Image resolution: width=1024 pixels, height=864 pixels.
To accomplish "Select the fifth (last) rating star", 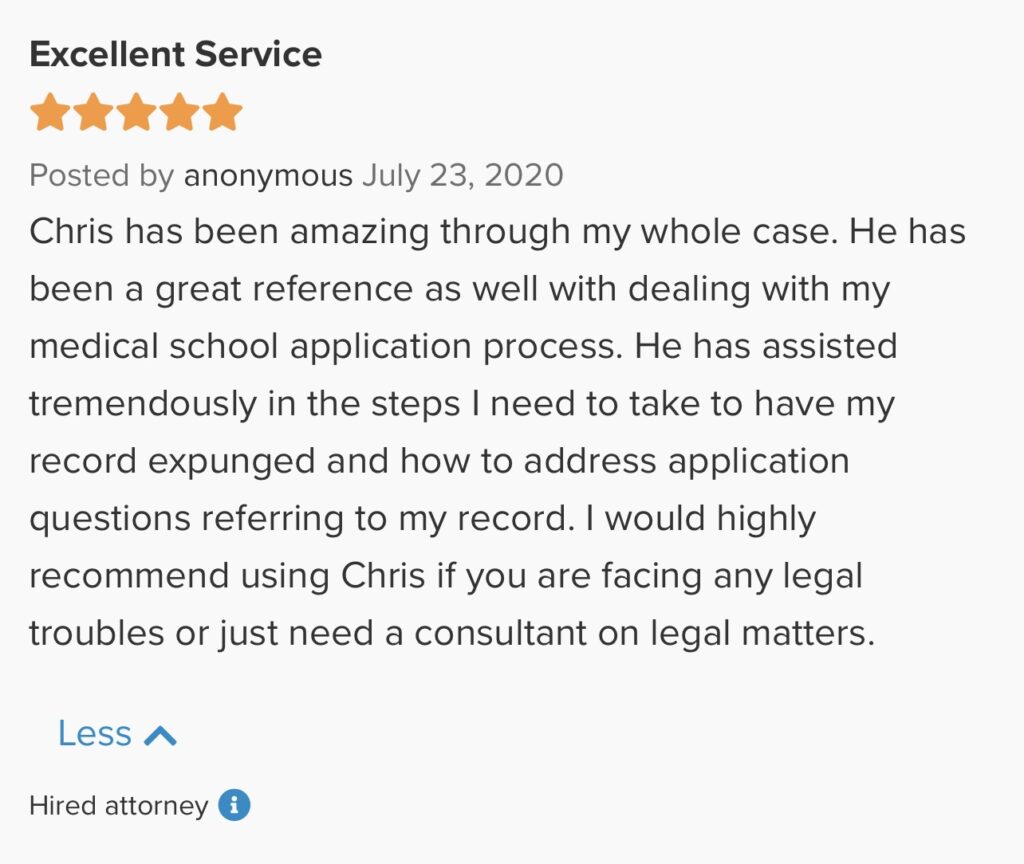I will tap(223, 113).
